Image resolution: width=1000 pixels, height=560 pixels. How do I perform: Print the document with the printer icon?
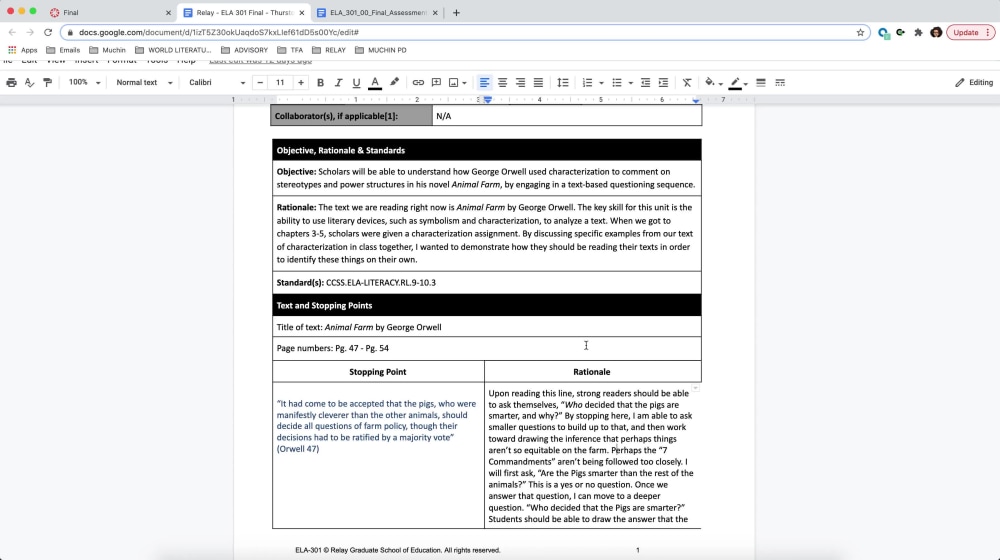[x=11, y=82]
